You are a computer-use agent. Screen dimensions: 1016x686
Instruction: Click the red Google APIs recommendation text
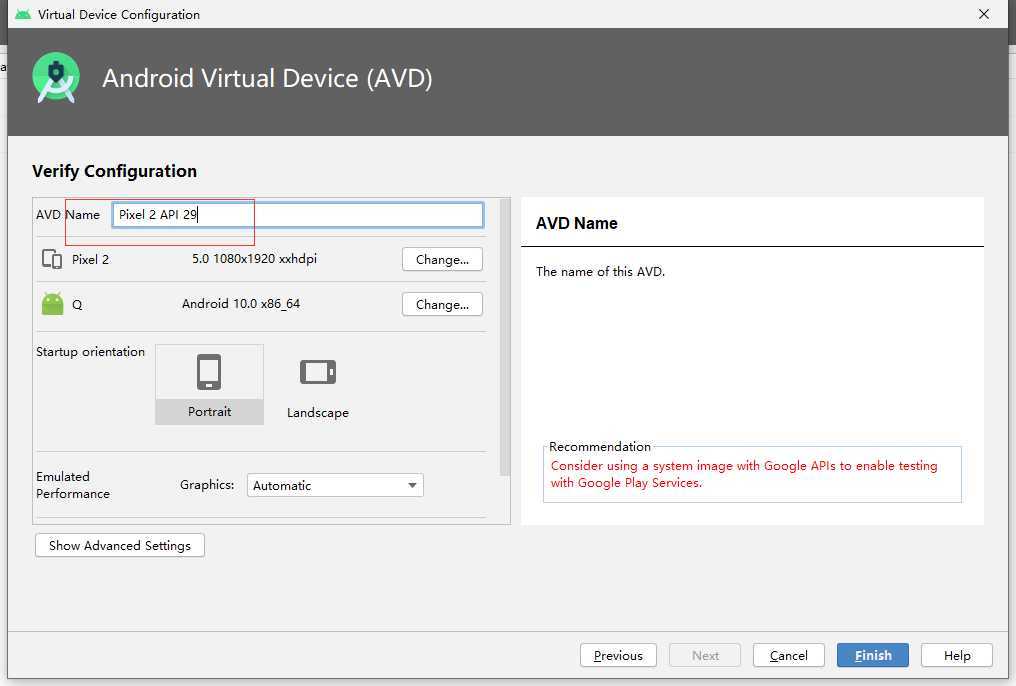coord(744,474)
